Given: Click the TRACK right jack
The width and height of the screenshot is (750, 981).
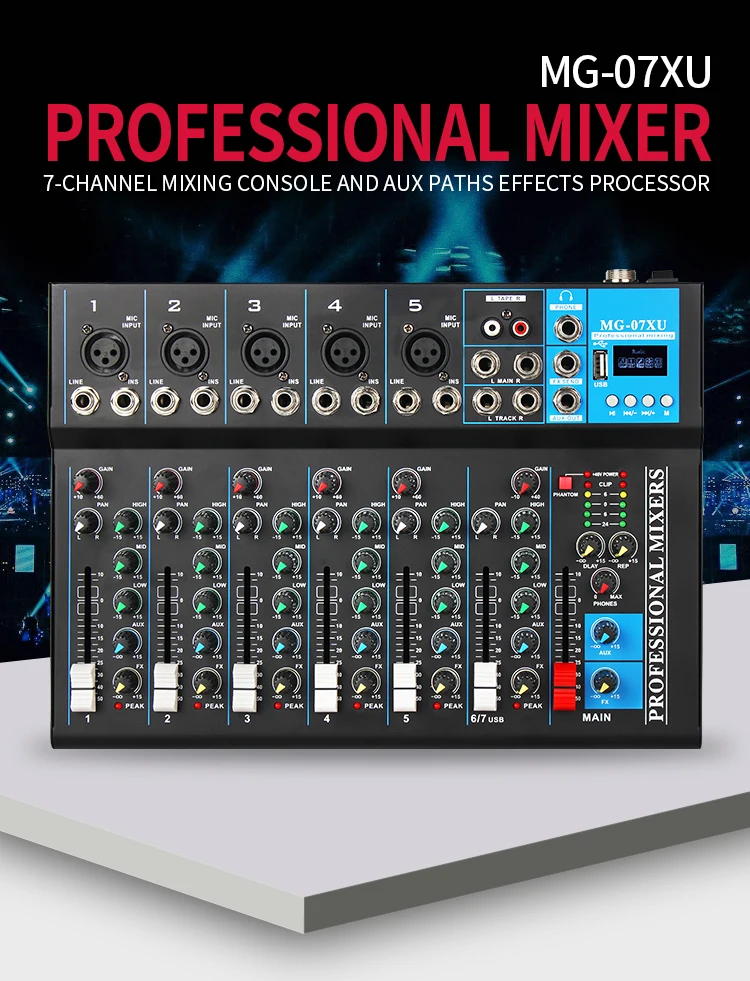Looking at the screenshot, I should (525, 402).
